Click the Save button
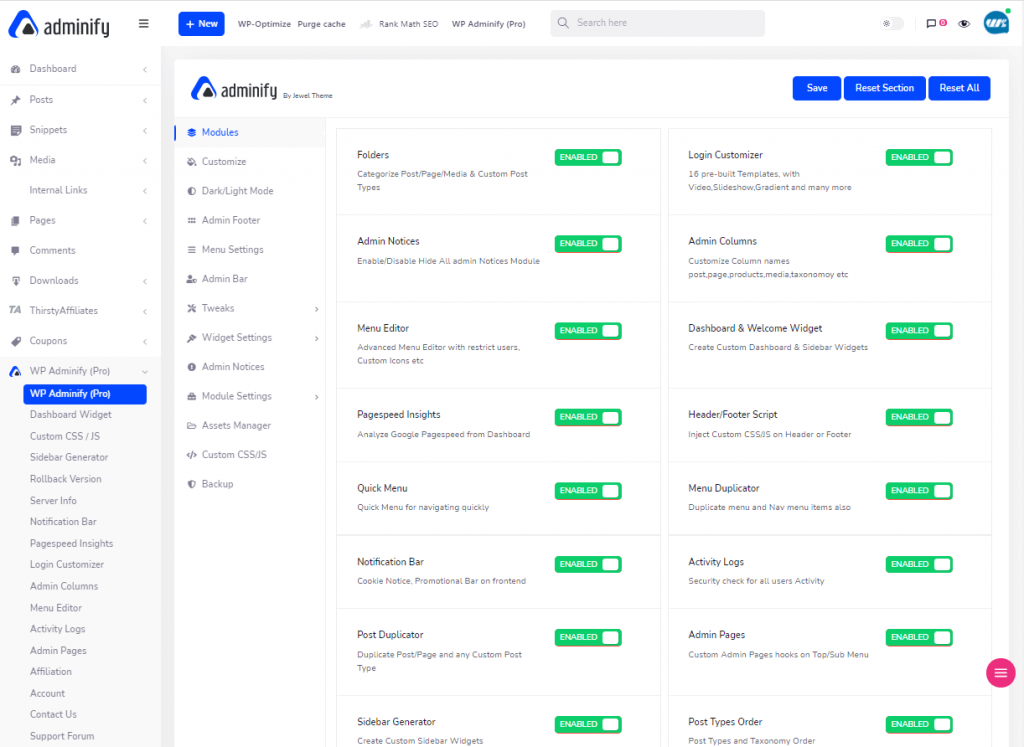Viewport: 1024px width, 747px height. pyautogui.click(x=816, y=88)
